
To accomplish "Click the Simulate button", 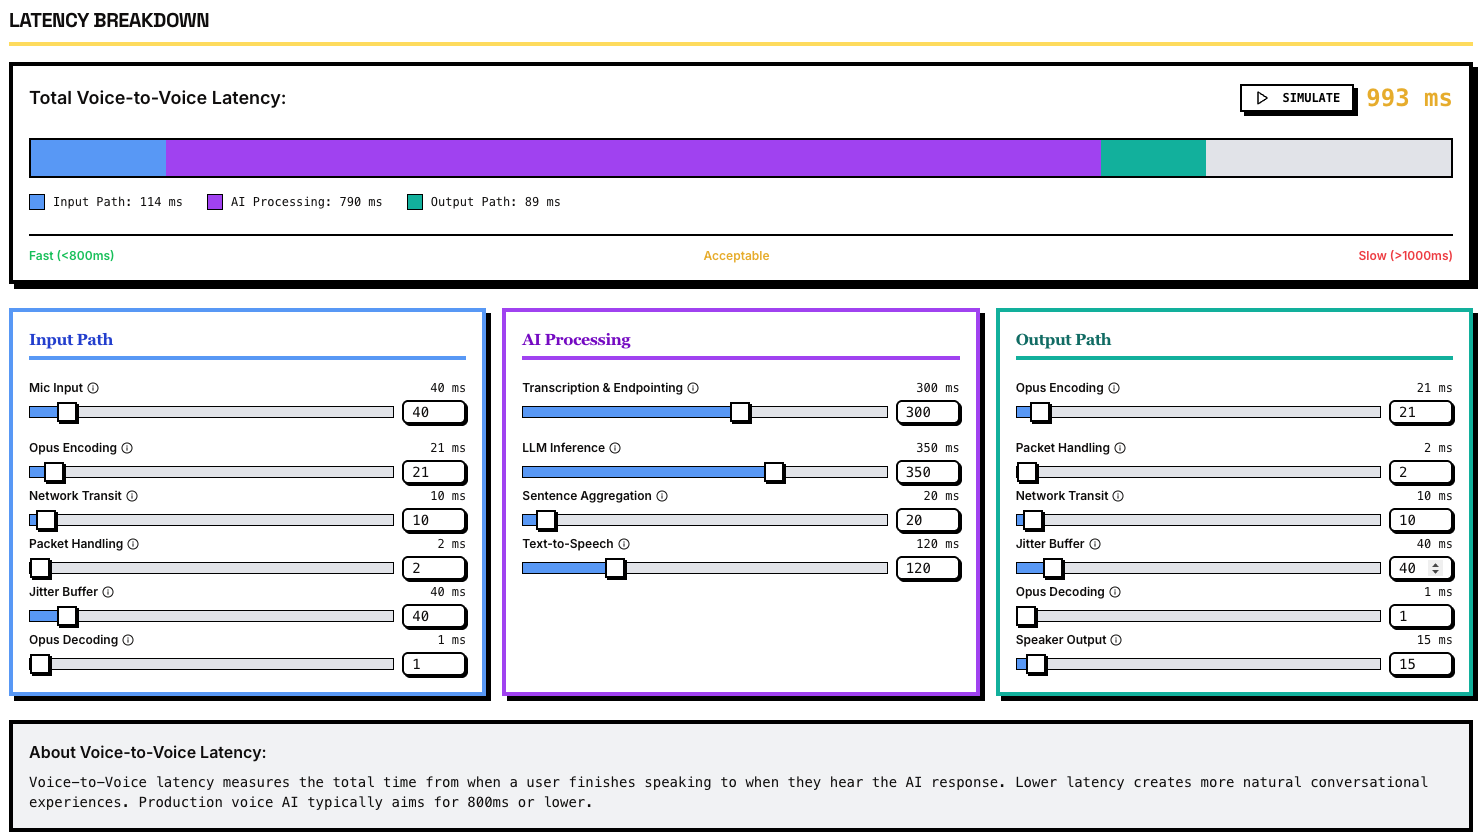I will tap(1297, 98).
